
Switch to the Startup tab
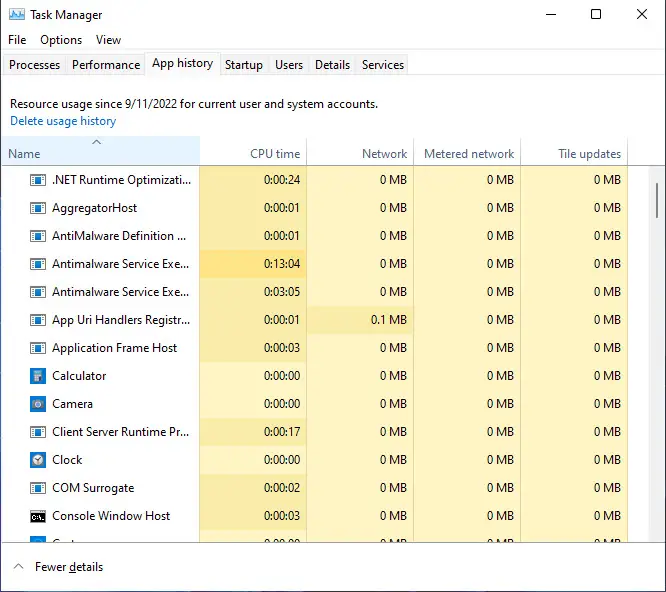tap(243, 65)
